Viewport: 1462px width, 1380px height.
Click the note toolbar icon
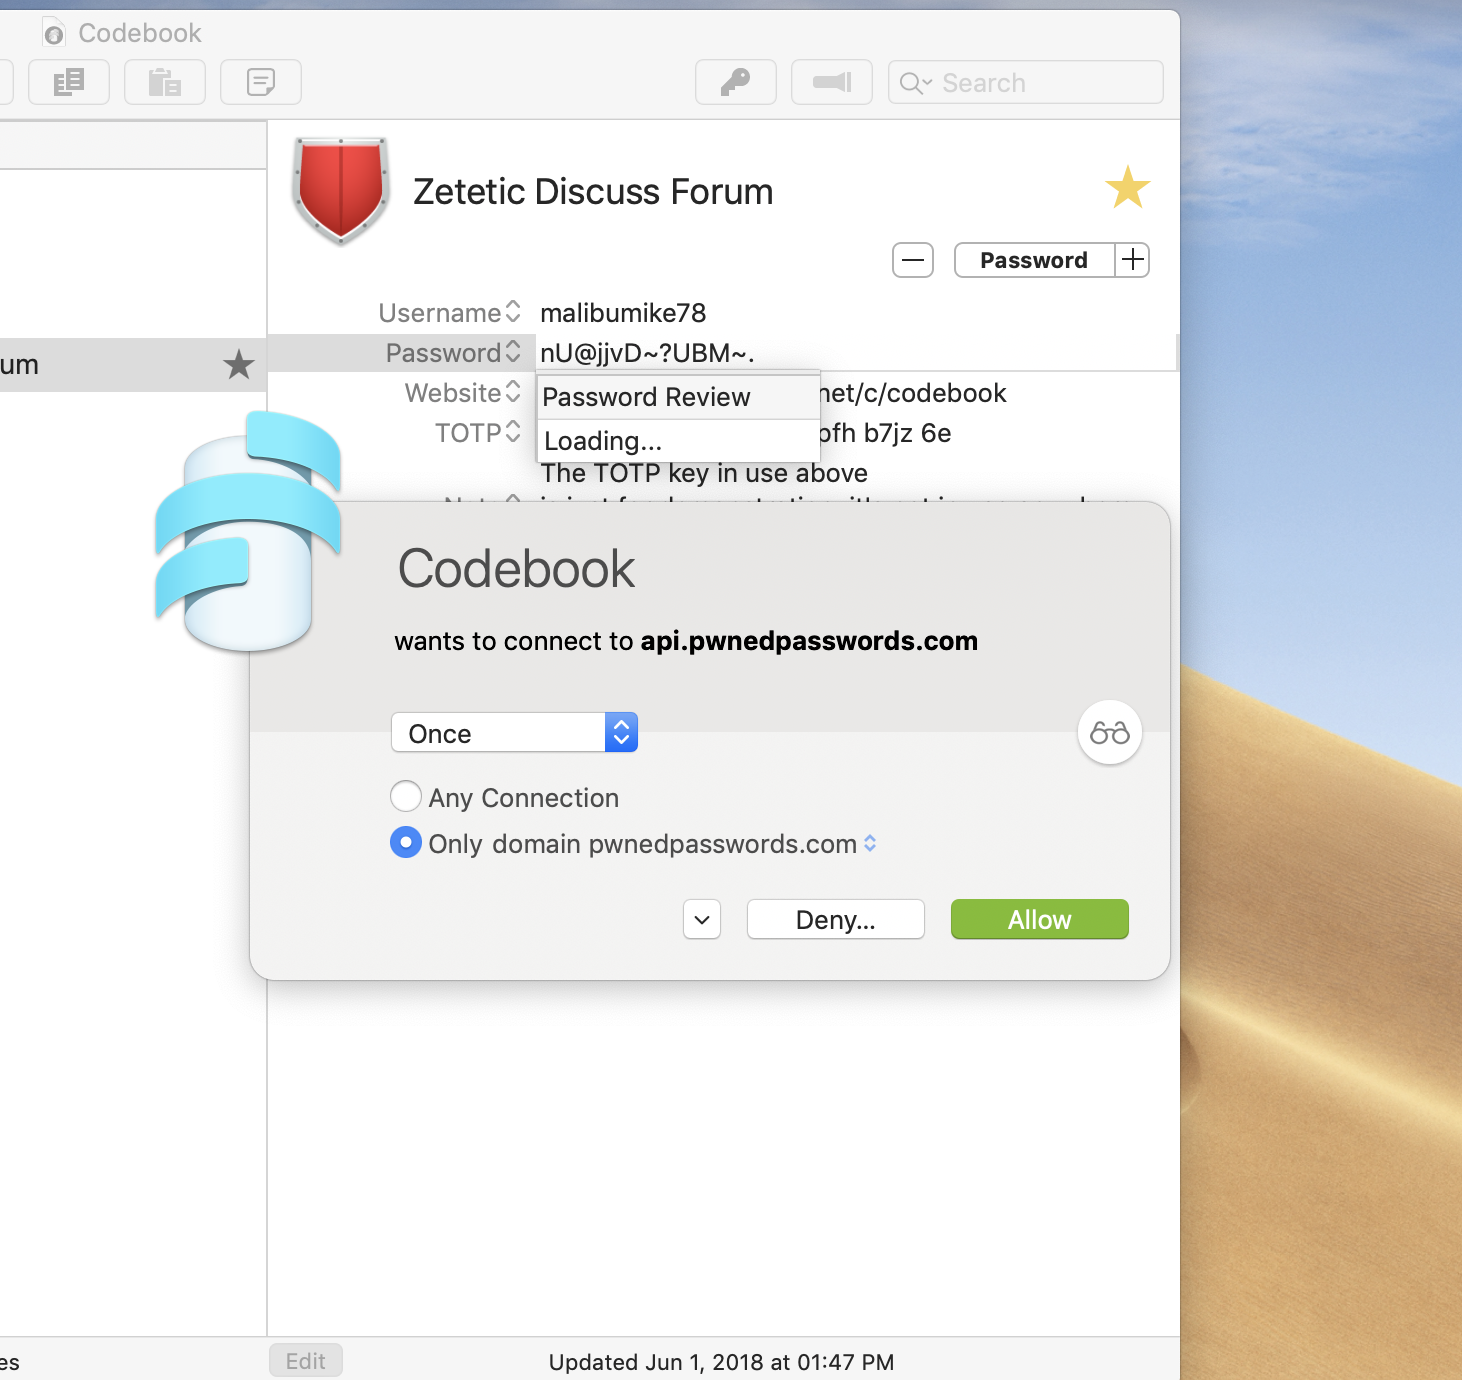pos(261,82)
